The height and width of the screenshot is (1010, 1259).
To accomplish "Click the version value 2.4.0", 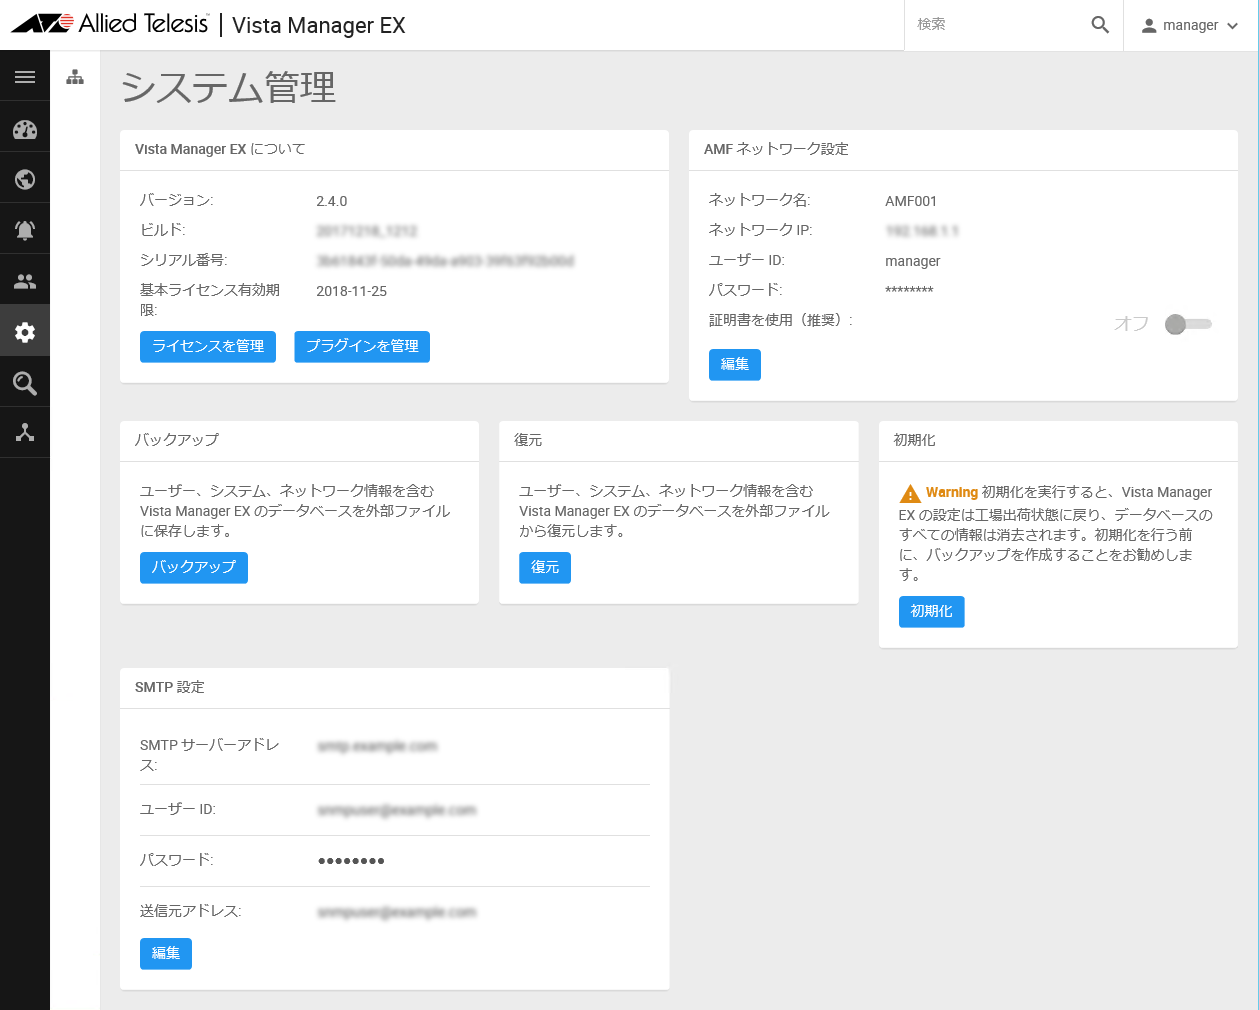I will coord(332,201).
